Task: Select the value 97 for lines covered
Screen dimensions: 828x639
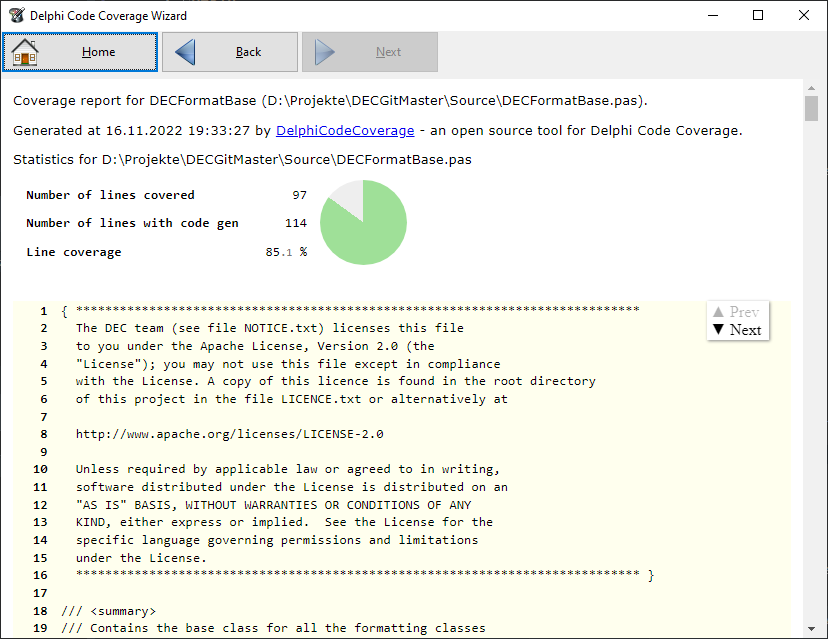Action: pyautogui.click(x=299, y=195)
